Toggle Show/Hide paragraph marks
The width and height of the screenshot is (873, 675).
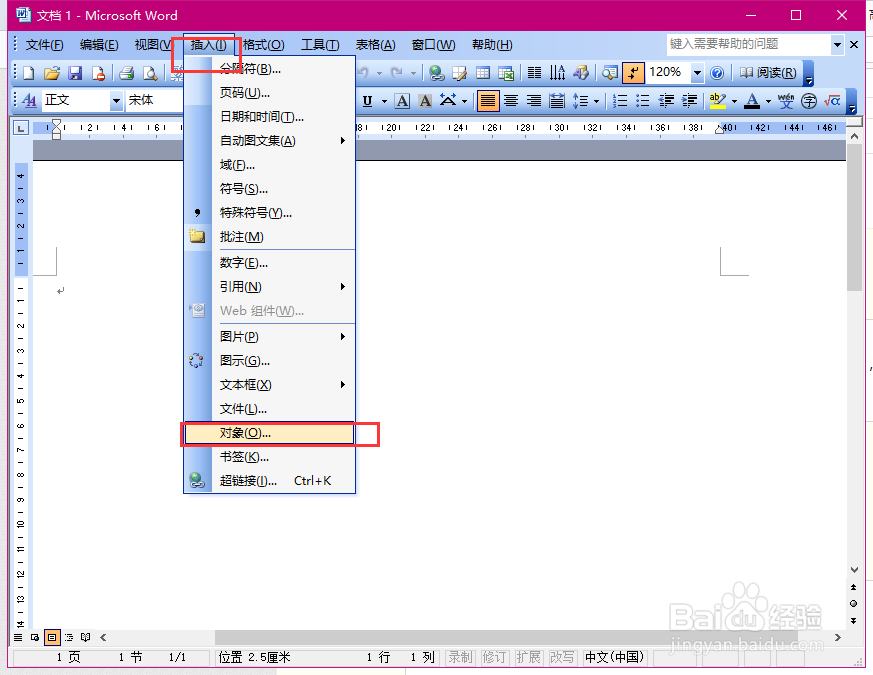pos(634,72)
